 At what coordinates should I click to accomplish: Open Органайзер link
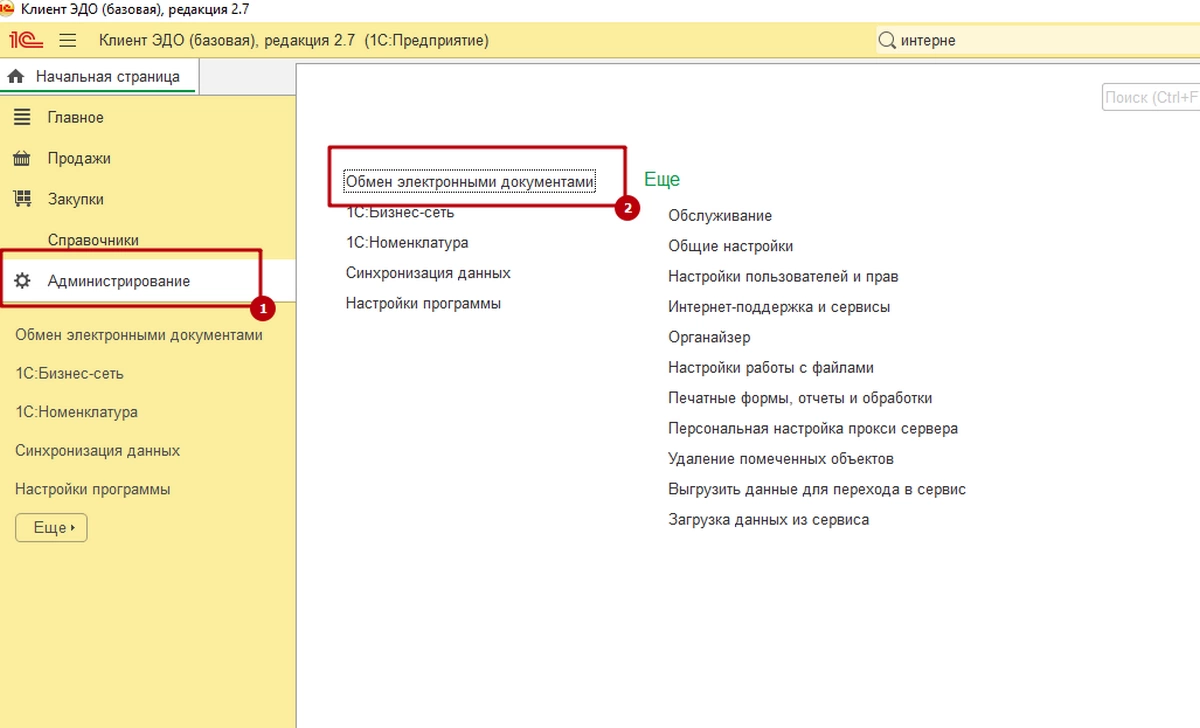coord(709,337)
